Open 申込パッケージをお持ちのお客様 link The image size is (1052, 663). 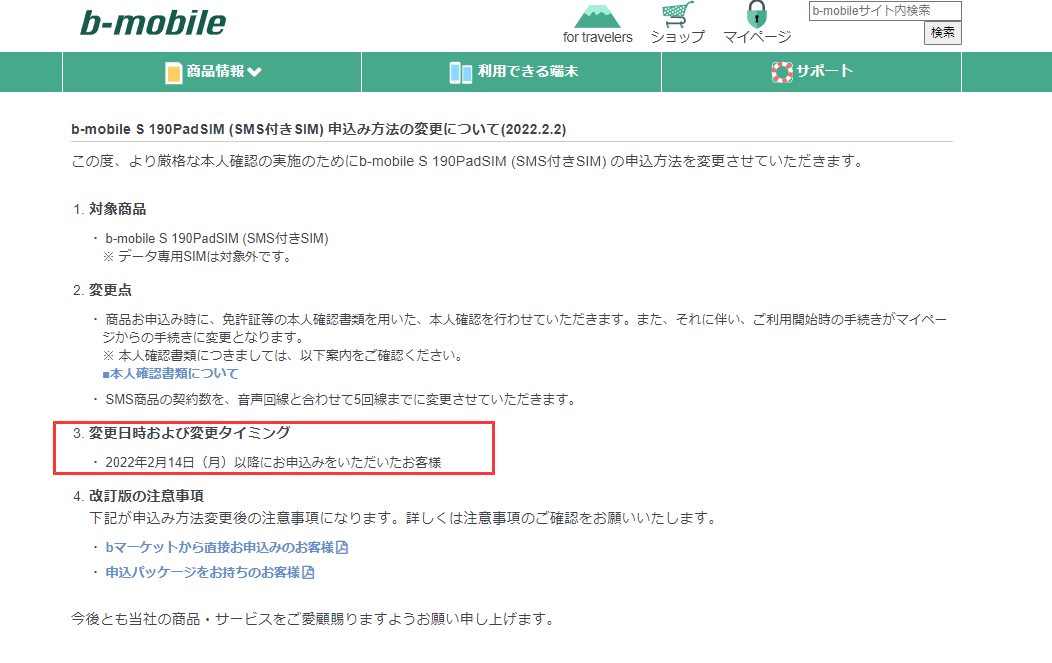202,572
